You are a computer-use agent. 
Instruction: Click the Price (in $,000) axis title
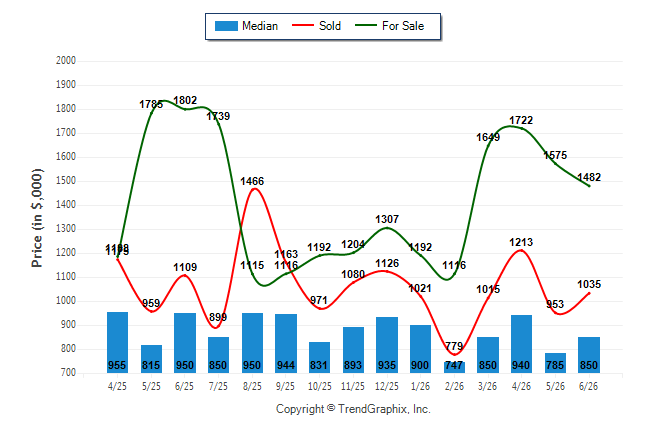coord(37,218)
